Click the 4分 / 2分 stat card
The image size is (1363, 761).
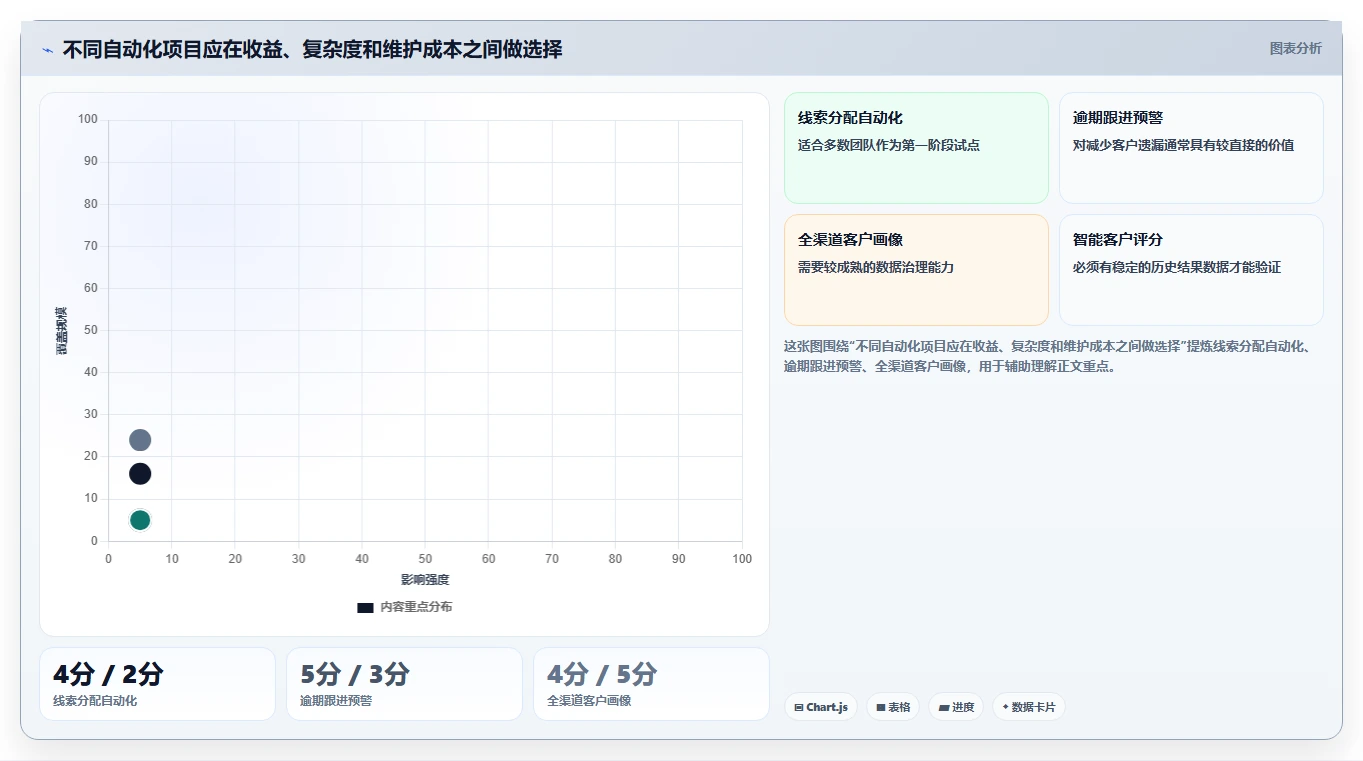157,684
